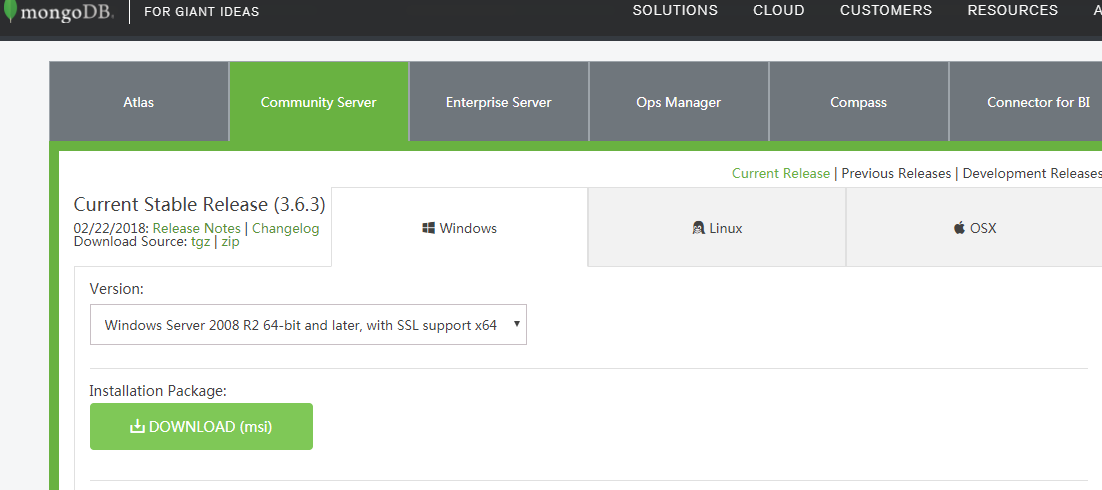
Task: Click the 'FOR GIANT IDEAS' tagline
Action: click(202, 11)
